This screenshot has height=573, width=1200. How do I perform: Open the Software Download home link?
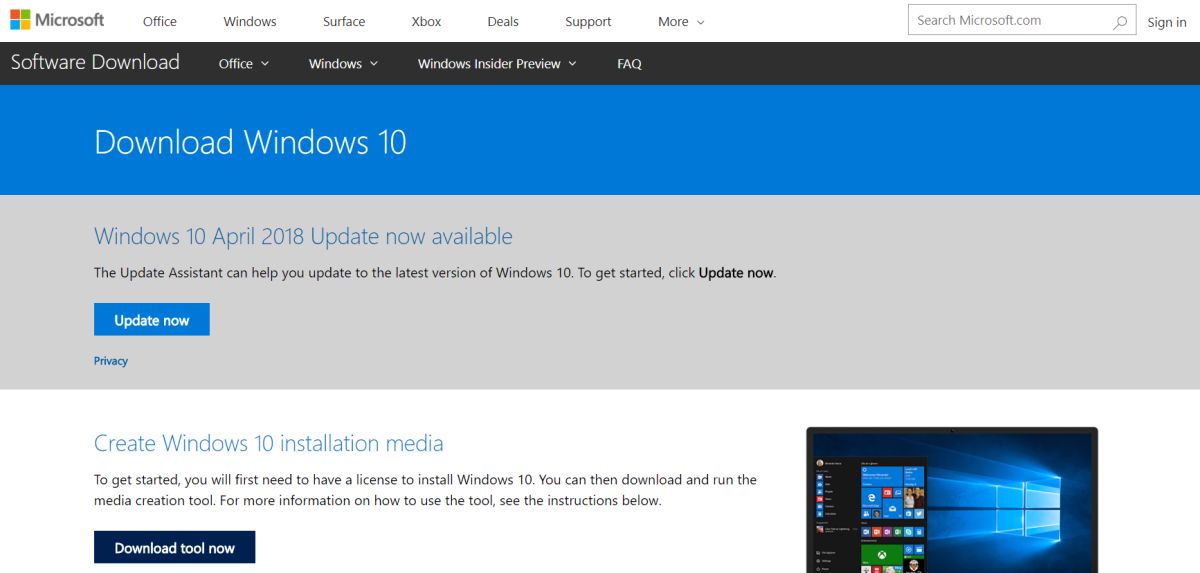pos(95,62)
